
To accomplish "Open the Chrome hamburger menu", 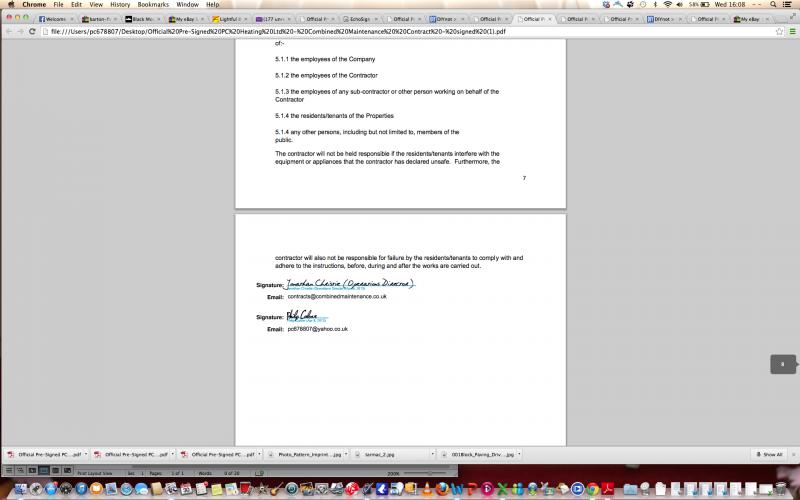I will (x=791, y=31).
